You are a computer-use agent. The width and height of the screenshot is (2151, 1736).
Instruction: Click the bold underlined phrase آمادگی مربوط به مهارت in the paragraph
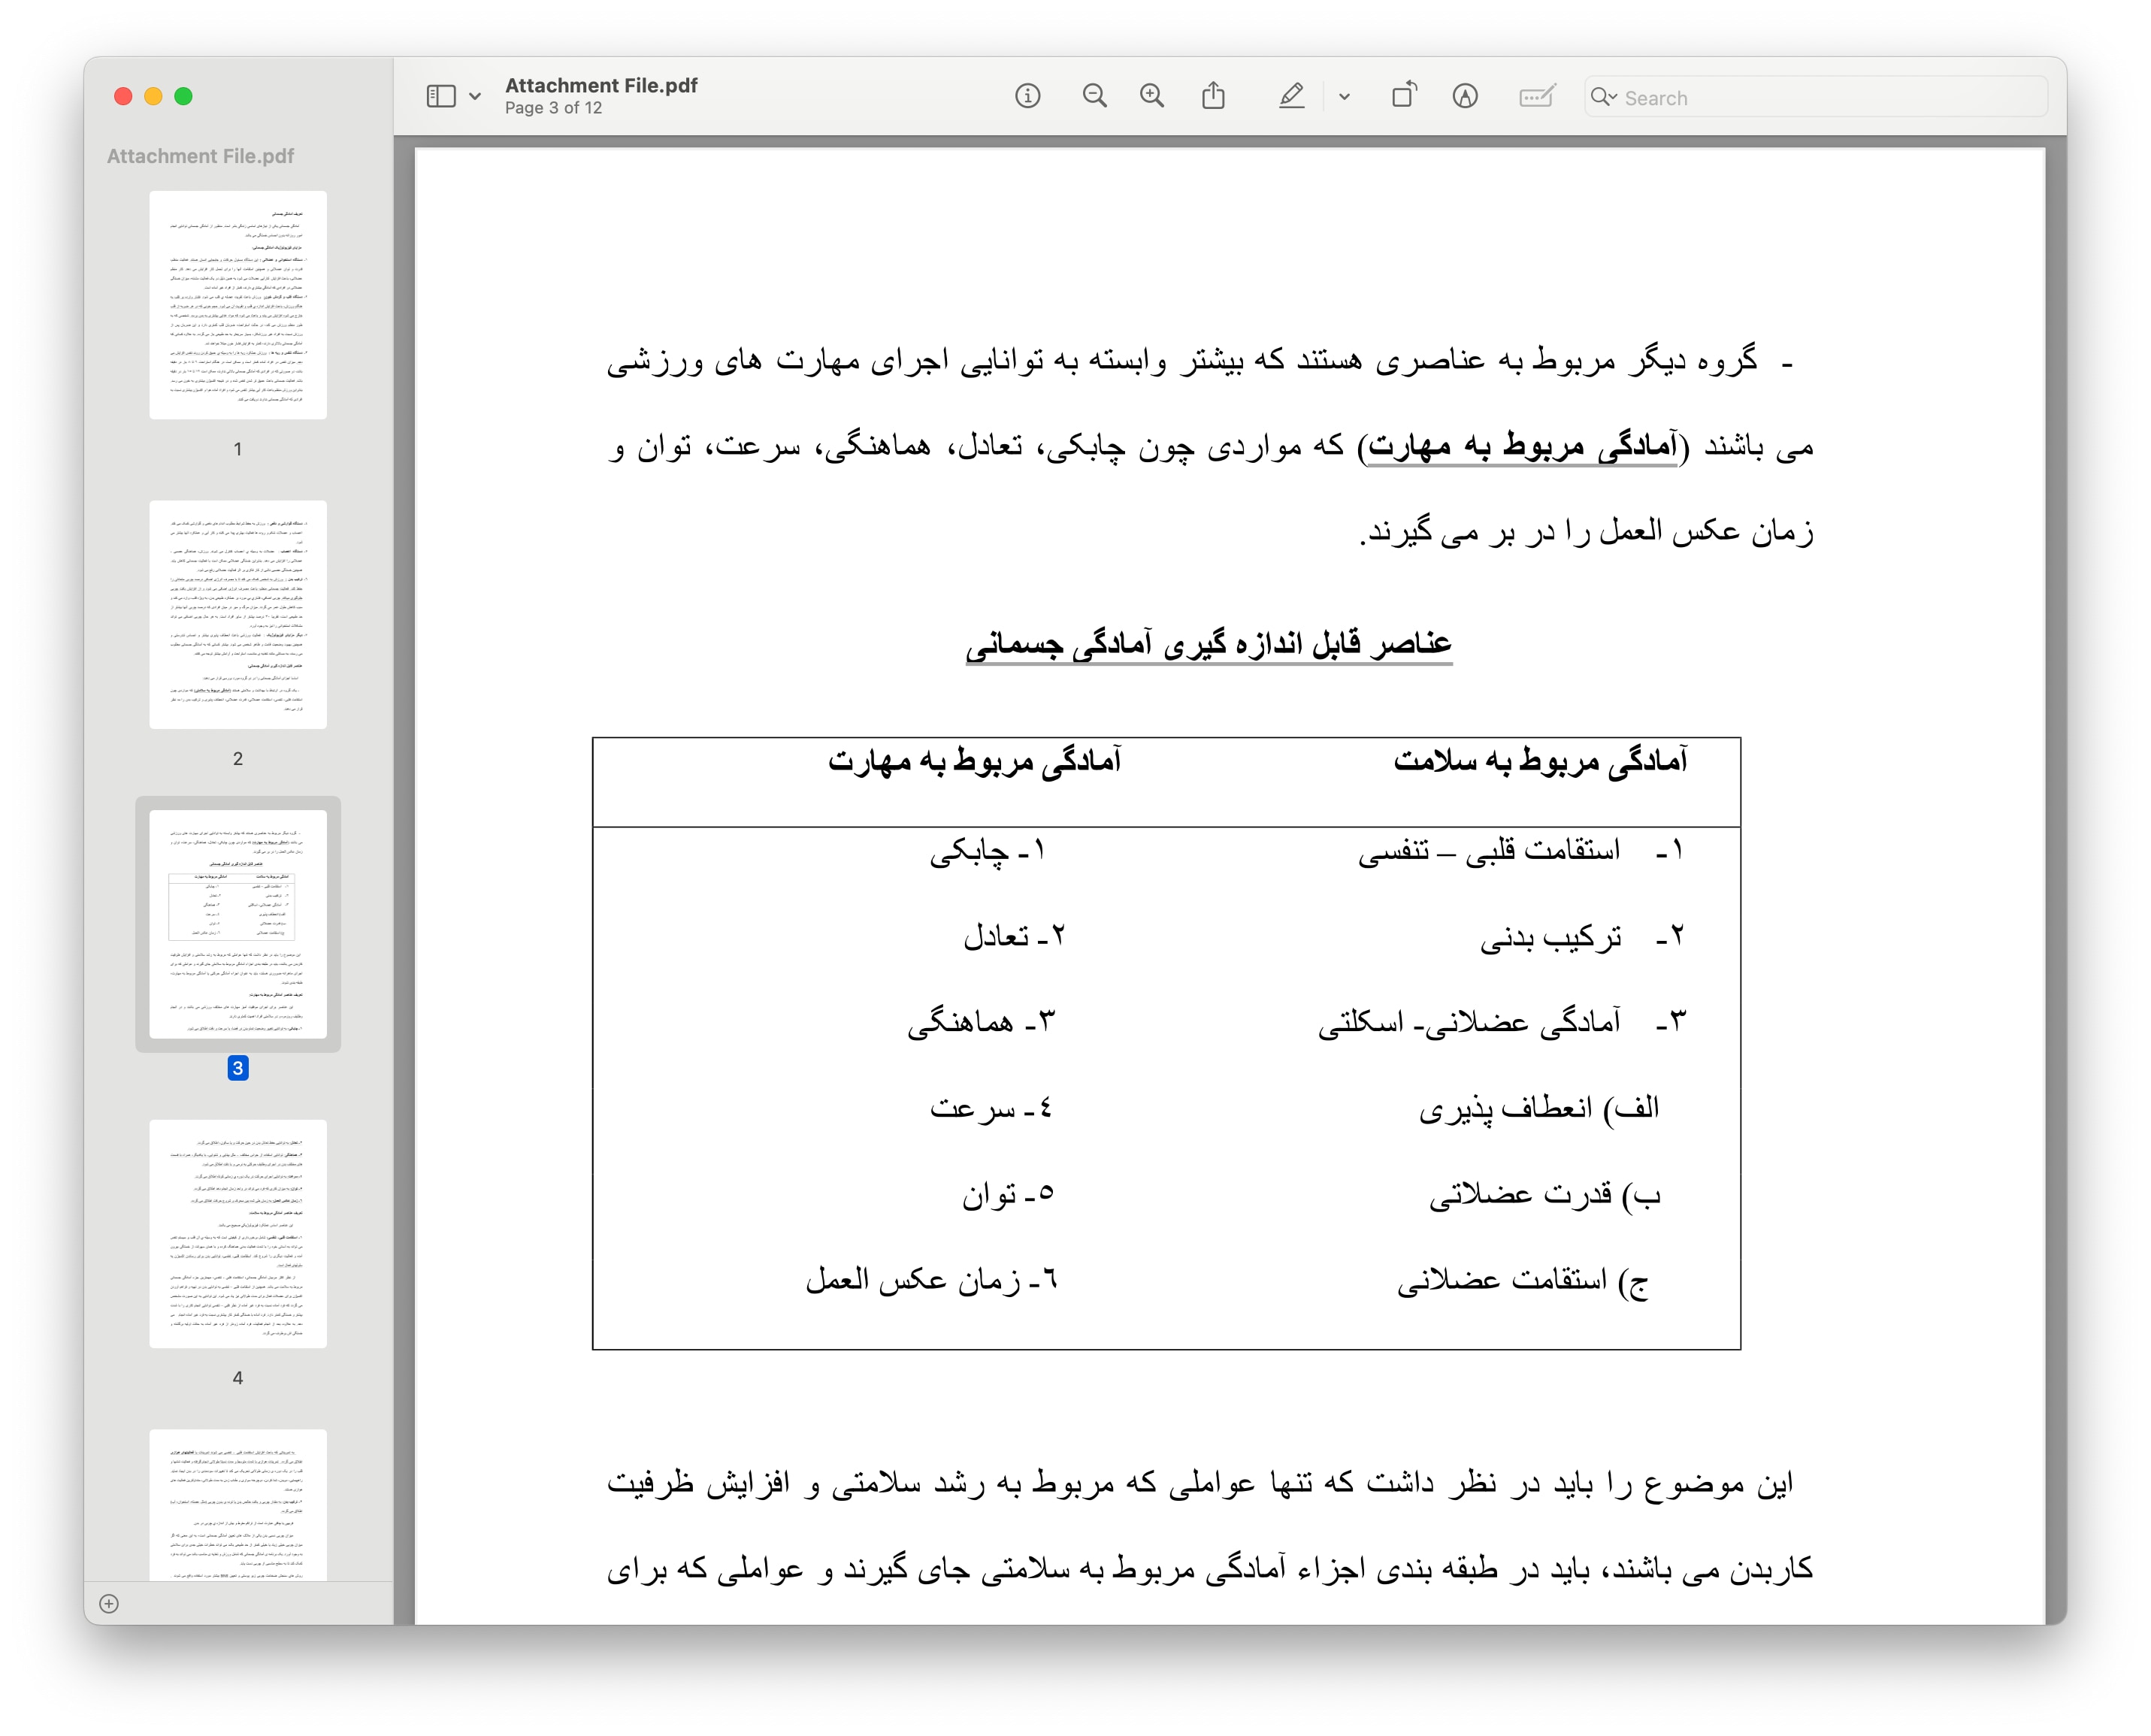point(1522,445)
